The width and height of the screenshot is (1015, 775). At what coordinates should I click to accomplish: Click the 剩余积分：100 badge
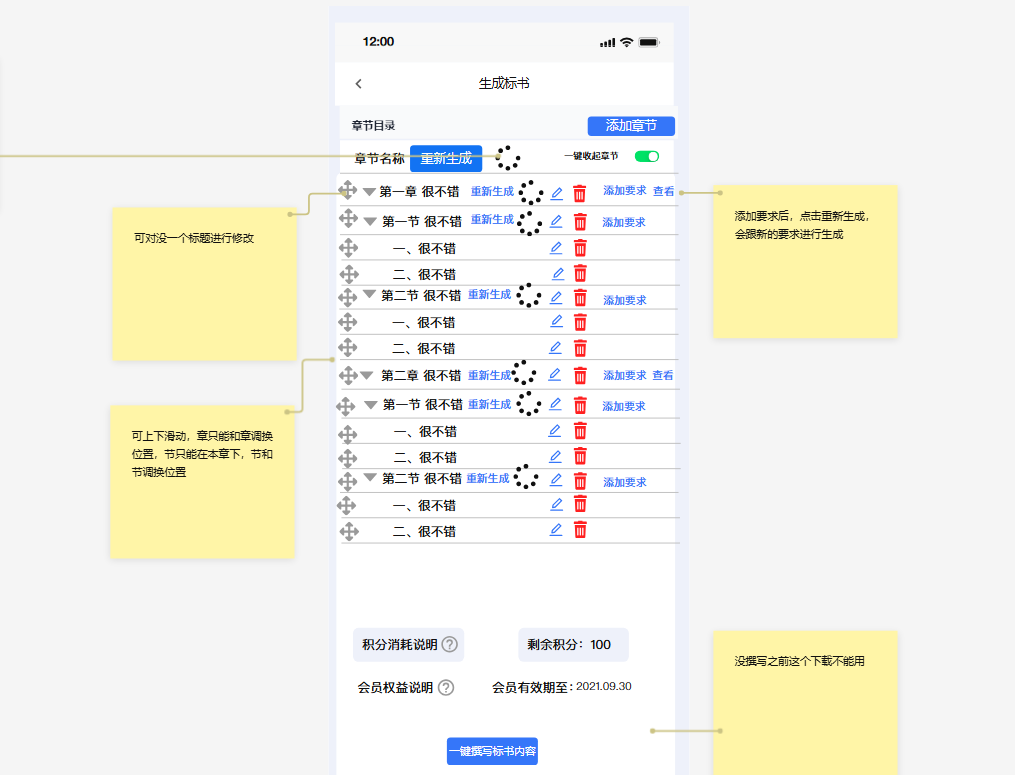(572, 645)
